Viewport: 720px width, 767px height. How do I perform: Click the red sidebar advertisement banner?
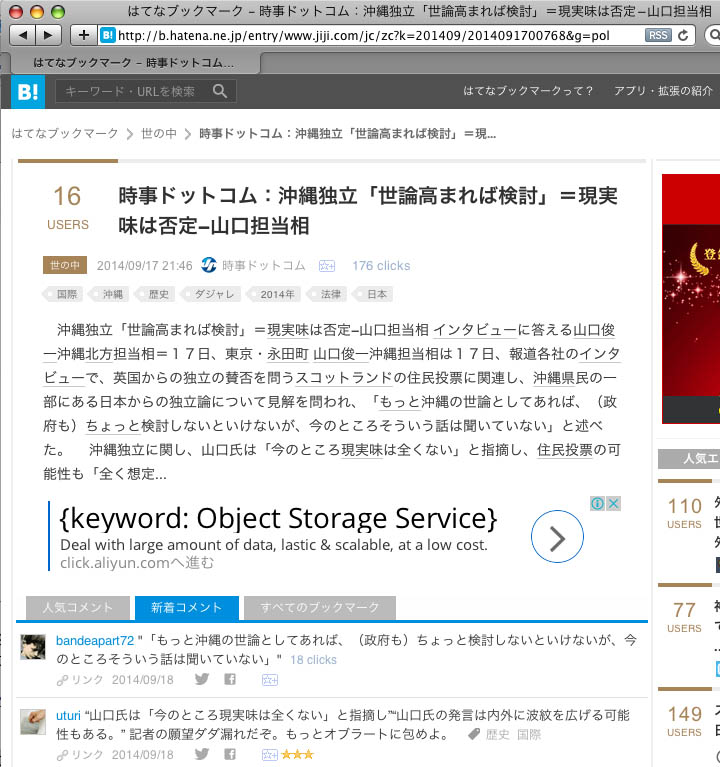(691, 299)
